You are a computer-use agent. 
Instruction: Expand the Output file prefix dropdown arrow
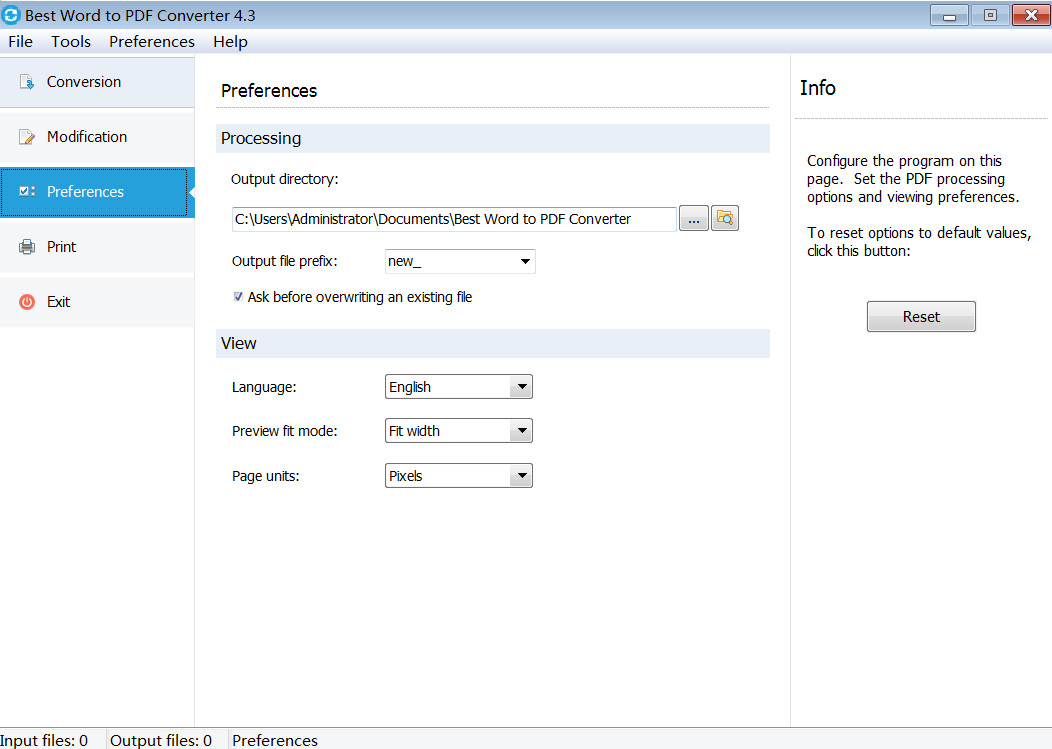click(x=525, y=261)
